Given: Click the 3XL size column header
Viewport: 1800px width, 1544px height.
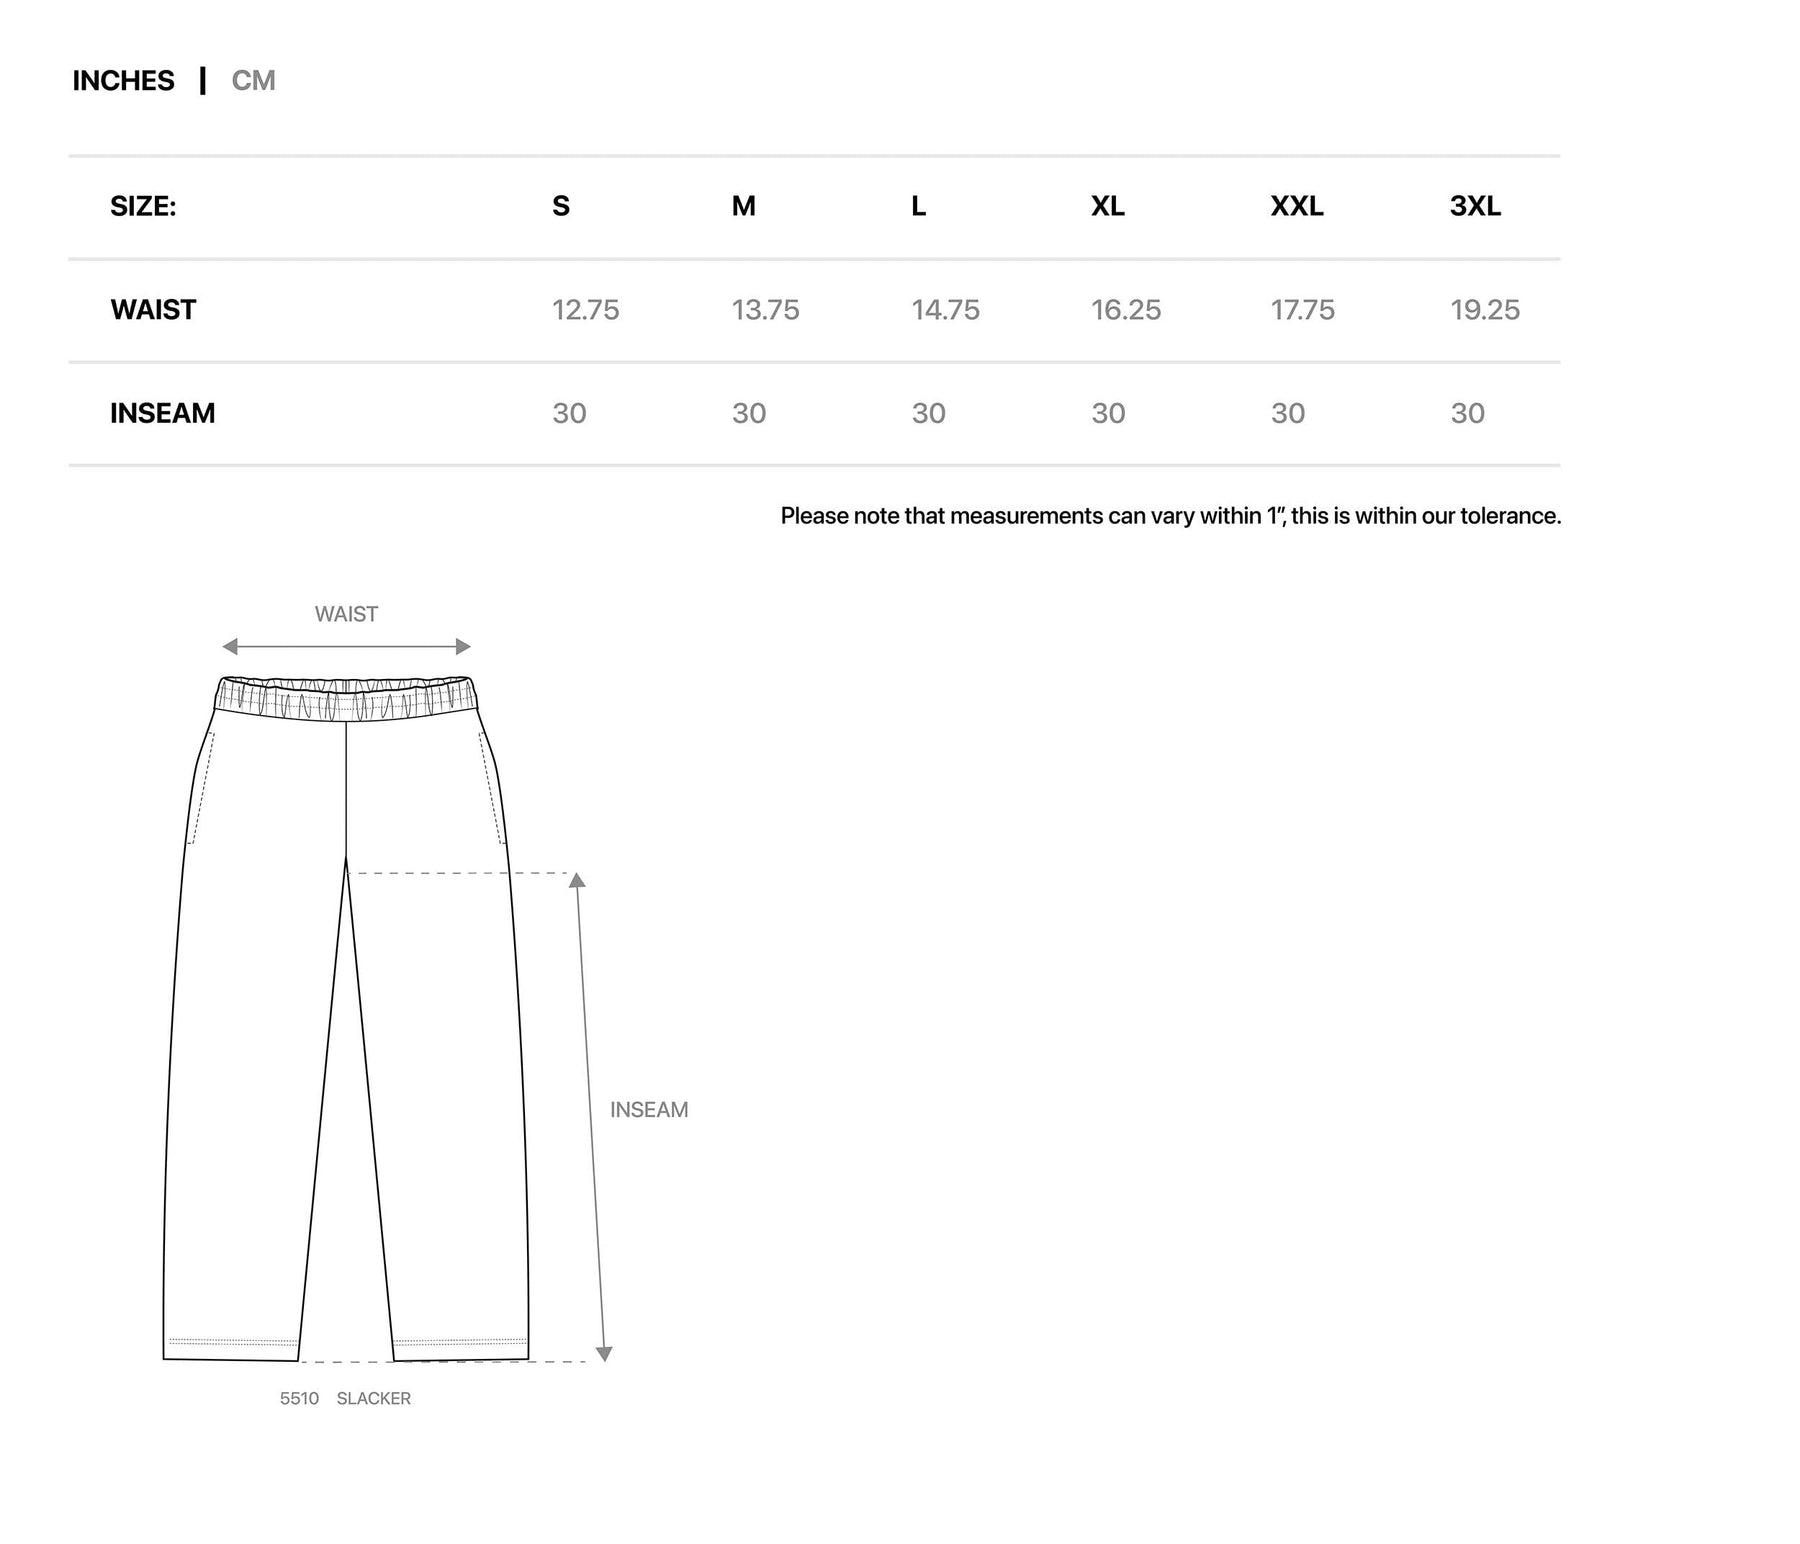Looking at the screenshot, I should pyautogui.click(x=1475, y=206).
